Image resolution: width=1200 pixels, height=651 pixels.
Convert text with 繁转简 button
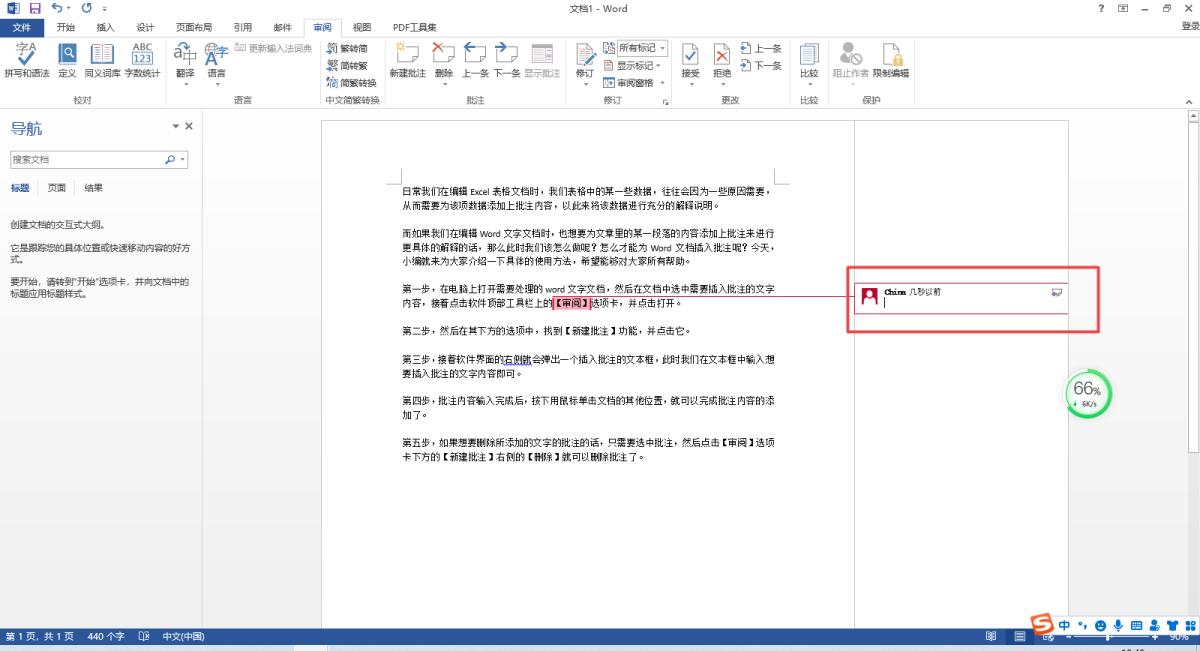click(347, 48)
